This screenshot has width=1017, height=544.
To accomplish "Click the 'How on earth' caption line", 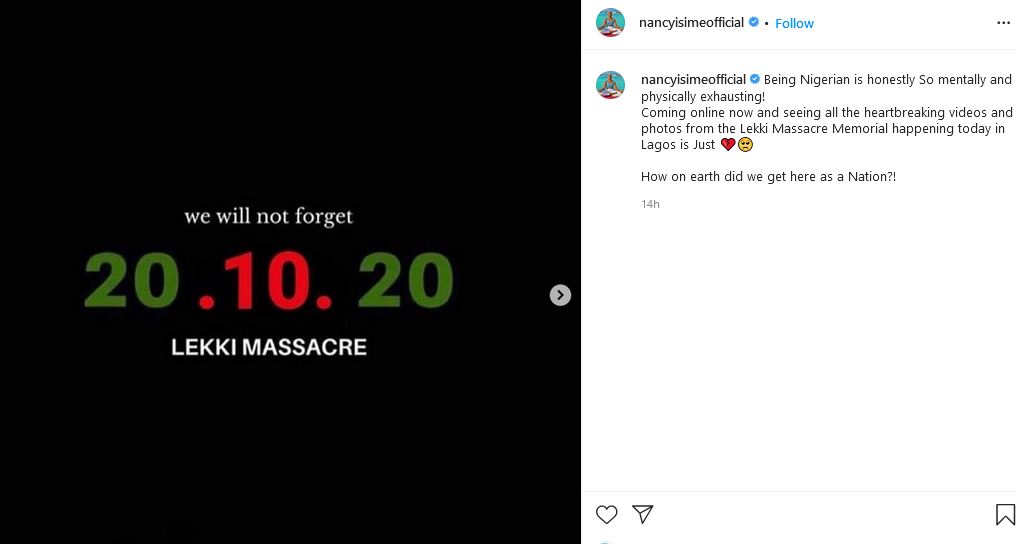I will point(768,177).
